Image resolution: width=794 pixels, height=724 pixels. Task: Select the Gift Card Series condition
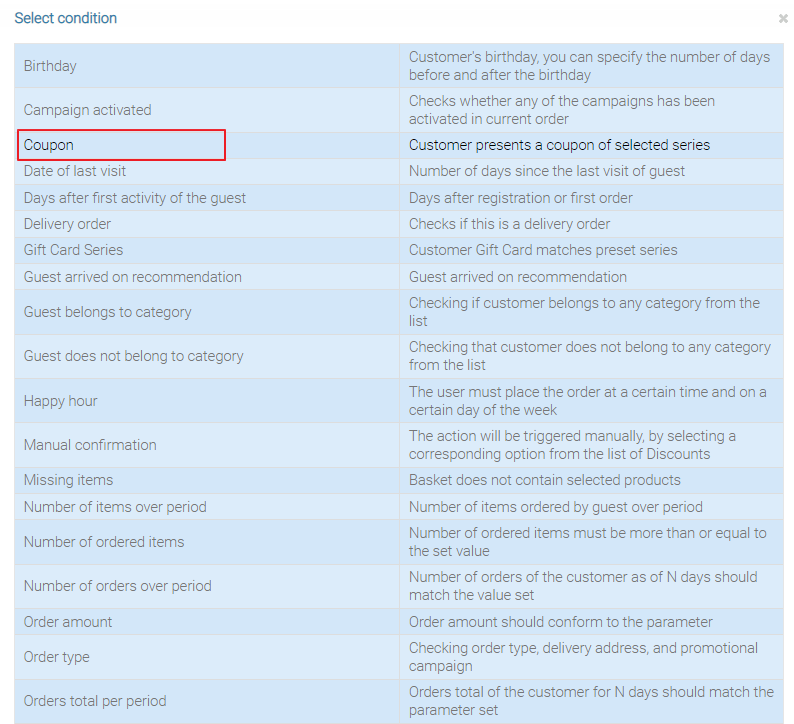(73, 250)
